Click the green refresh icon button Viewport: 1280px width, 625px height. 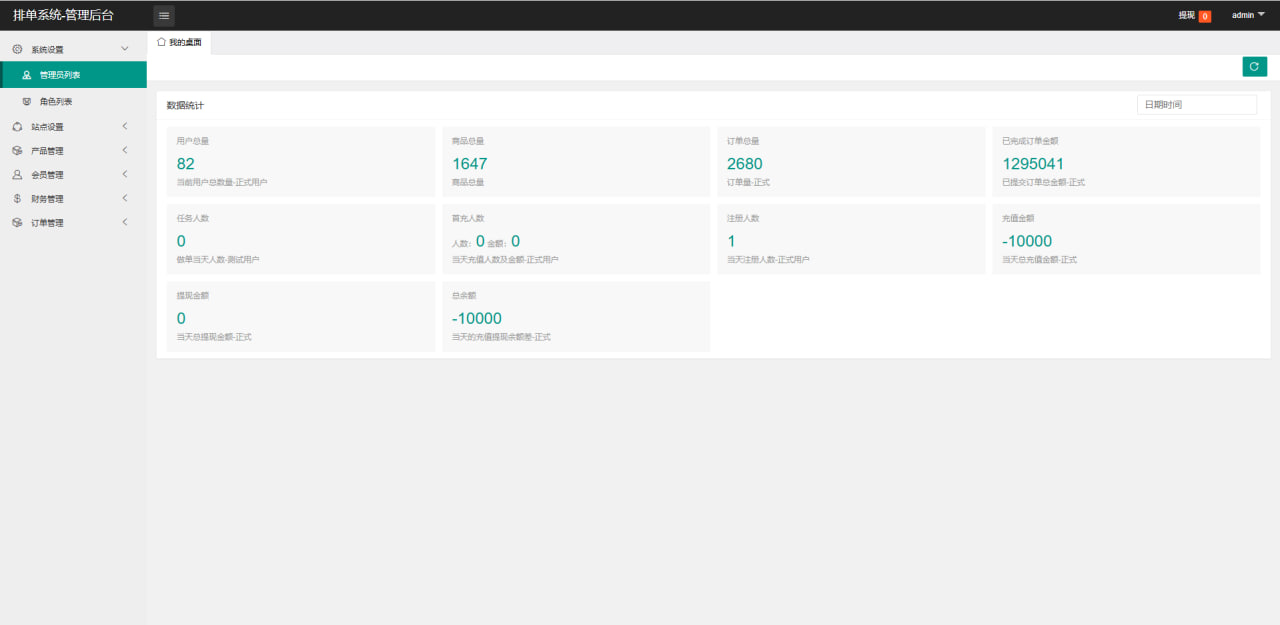(x=1254, y=66)
